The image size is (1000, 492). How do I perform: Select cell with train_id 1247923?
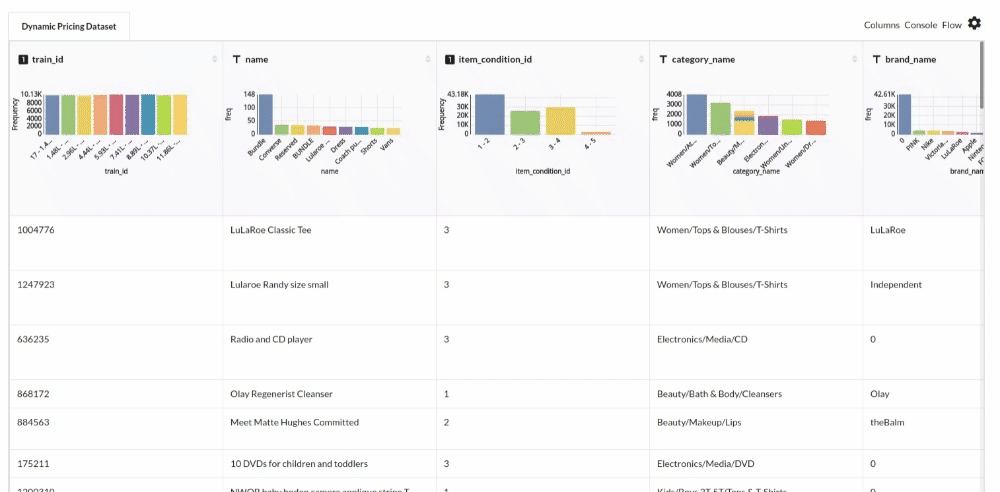click(x=116, y=298)
